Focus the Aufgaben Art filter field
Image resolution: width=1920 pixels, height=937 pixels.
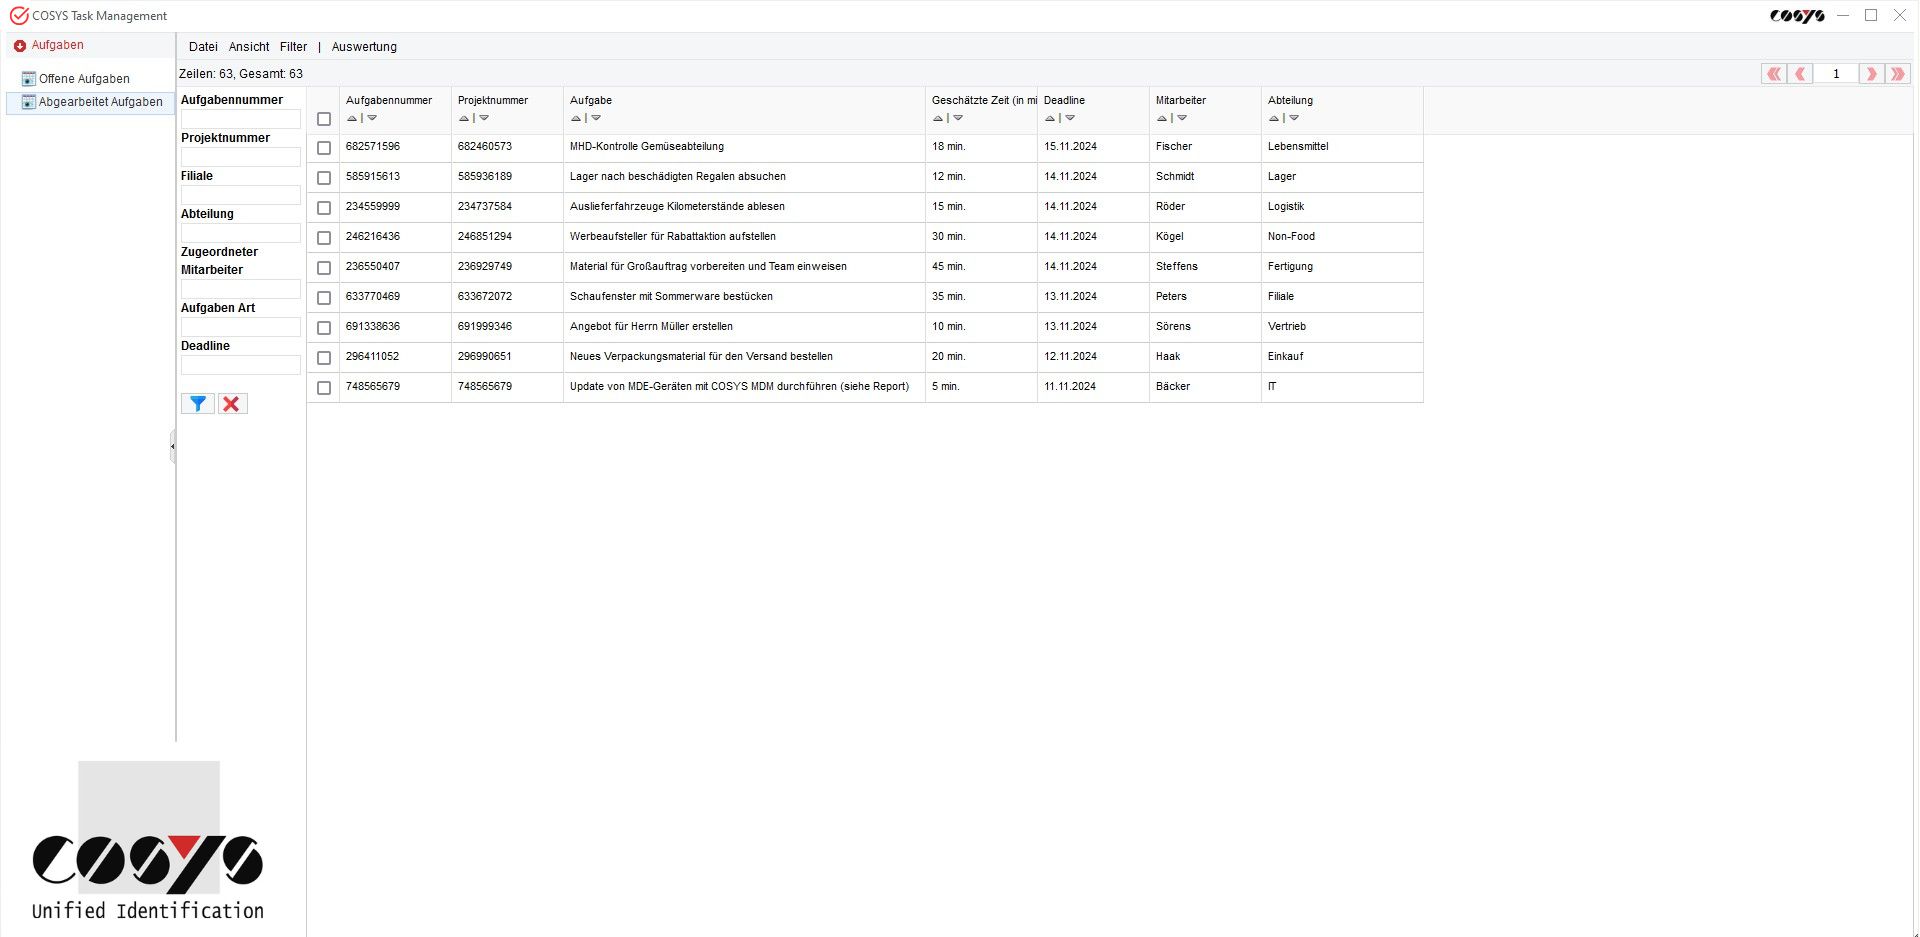(x=240, y=327)
